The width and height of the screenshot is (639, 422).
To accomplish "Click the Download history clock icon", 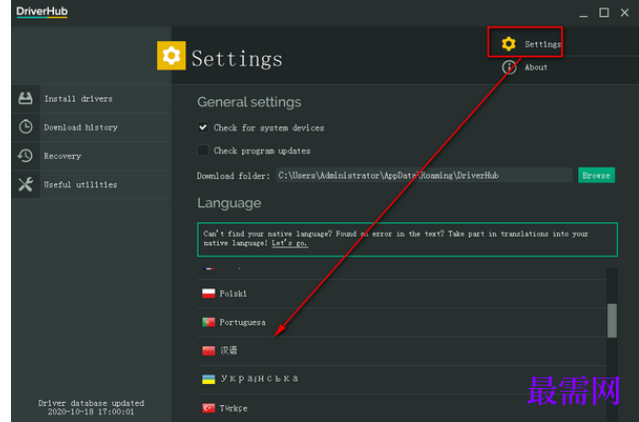I will 25,127.
